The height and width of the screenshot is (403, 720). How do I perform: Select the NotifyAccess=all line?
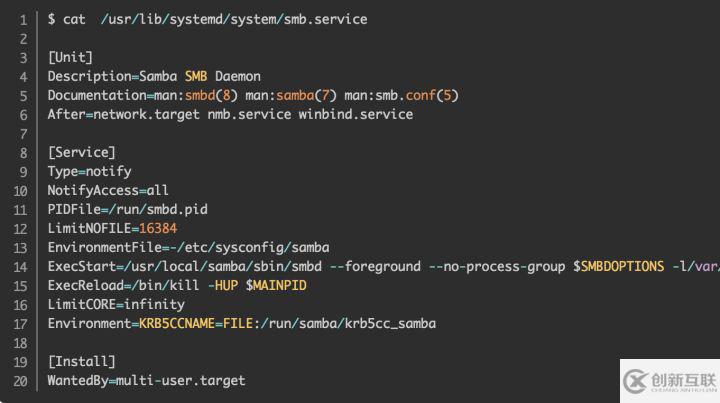coord(108,190)
